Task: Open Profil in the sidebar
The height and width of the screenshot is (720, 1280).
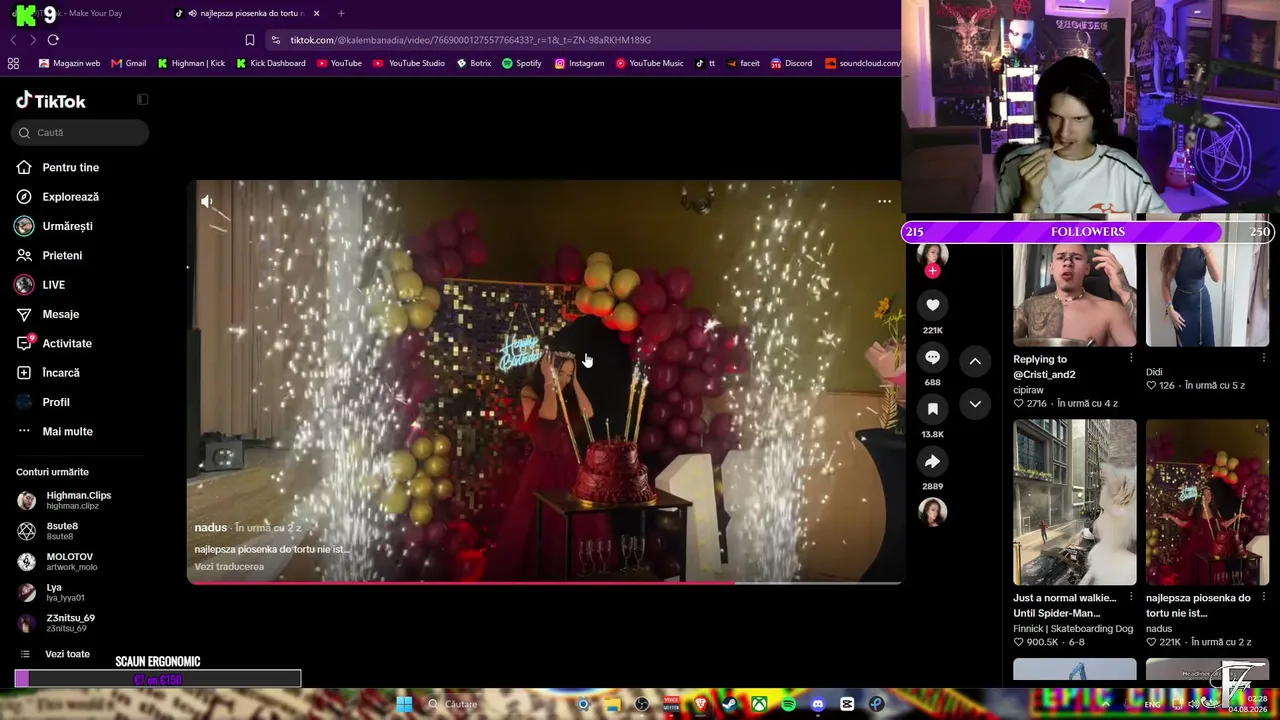Action: (43, 402)
